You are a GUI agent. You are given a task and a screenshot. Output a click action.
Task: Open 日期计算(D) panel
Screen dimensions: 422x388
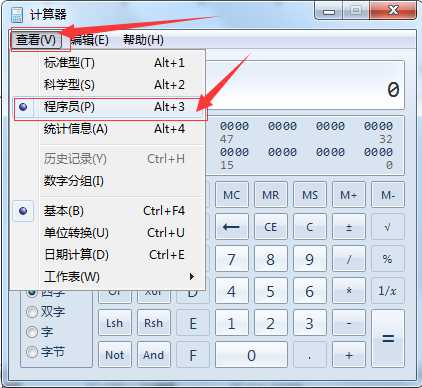pyautogui.click(x=108, y=255)
